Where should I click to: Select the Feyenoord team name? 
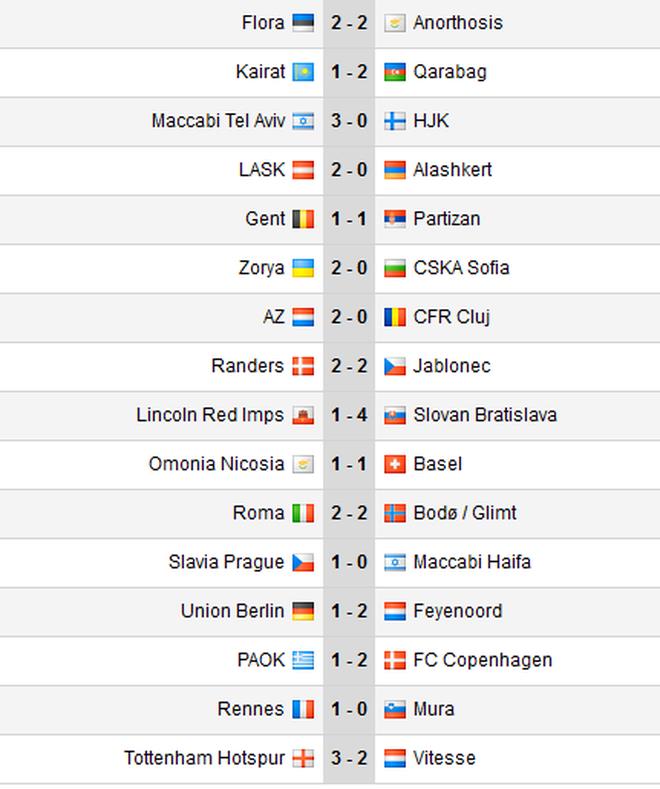pos(457,611)
